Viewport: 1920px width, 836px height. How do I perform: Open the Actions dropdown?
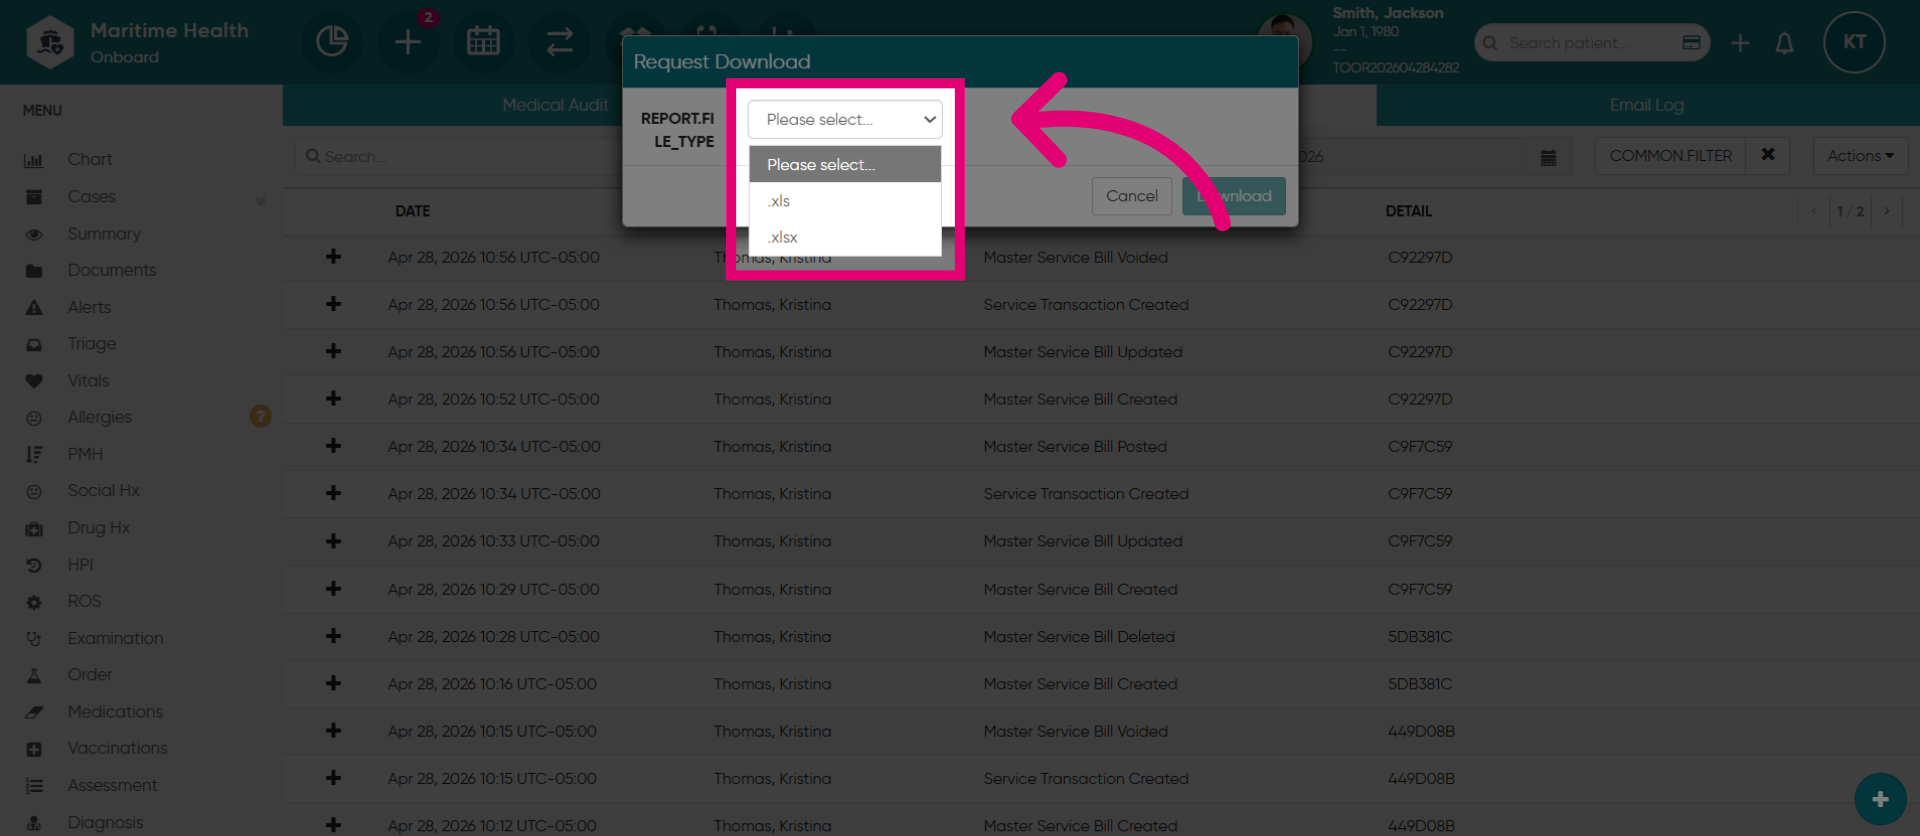(x=1860, y=156)
